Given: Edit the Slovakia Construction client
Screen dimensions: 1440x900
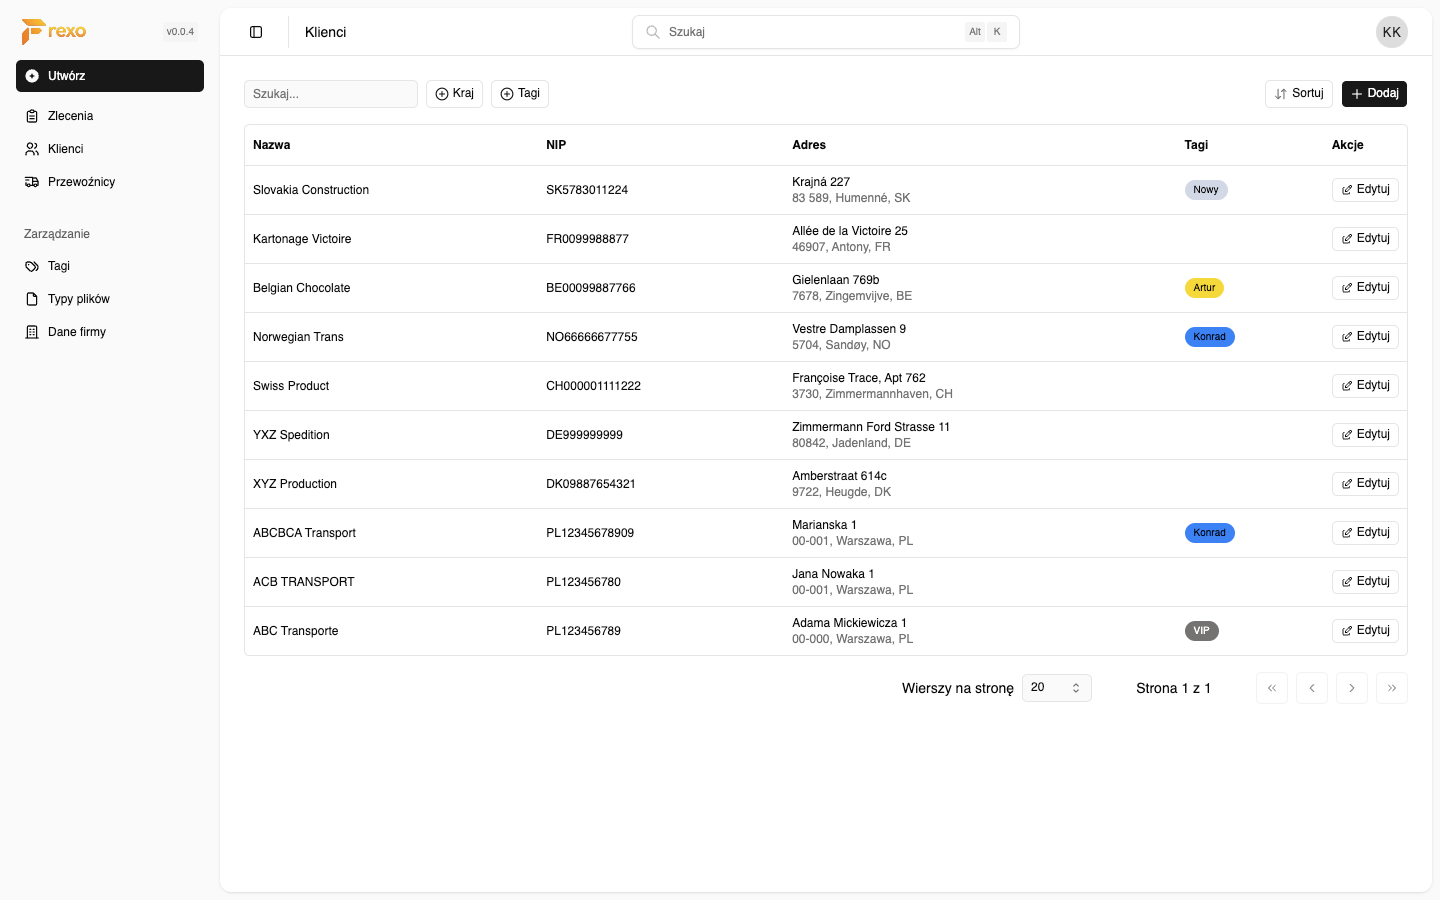Looking at the screenshot, I should coord(1364,190).
